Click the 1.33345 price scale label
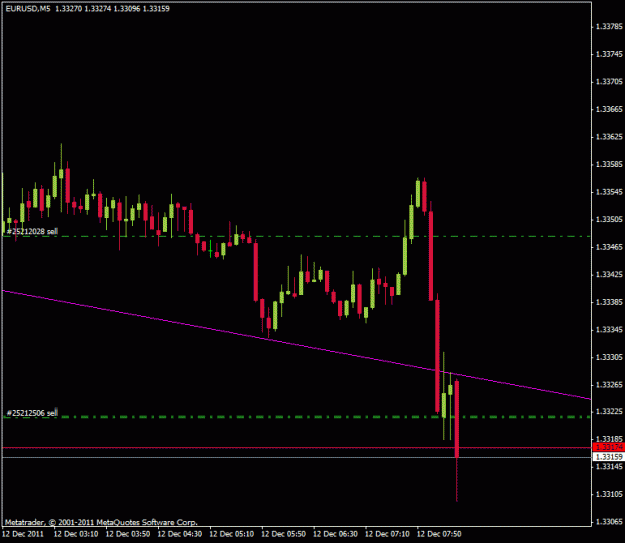The width and height of the screenshot is (625, 543). (x=609, y=330)
